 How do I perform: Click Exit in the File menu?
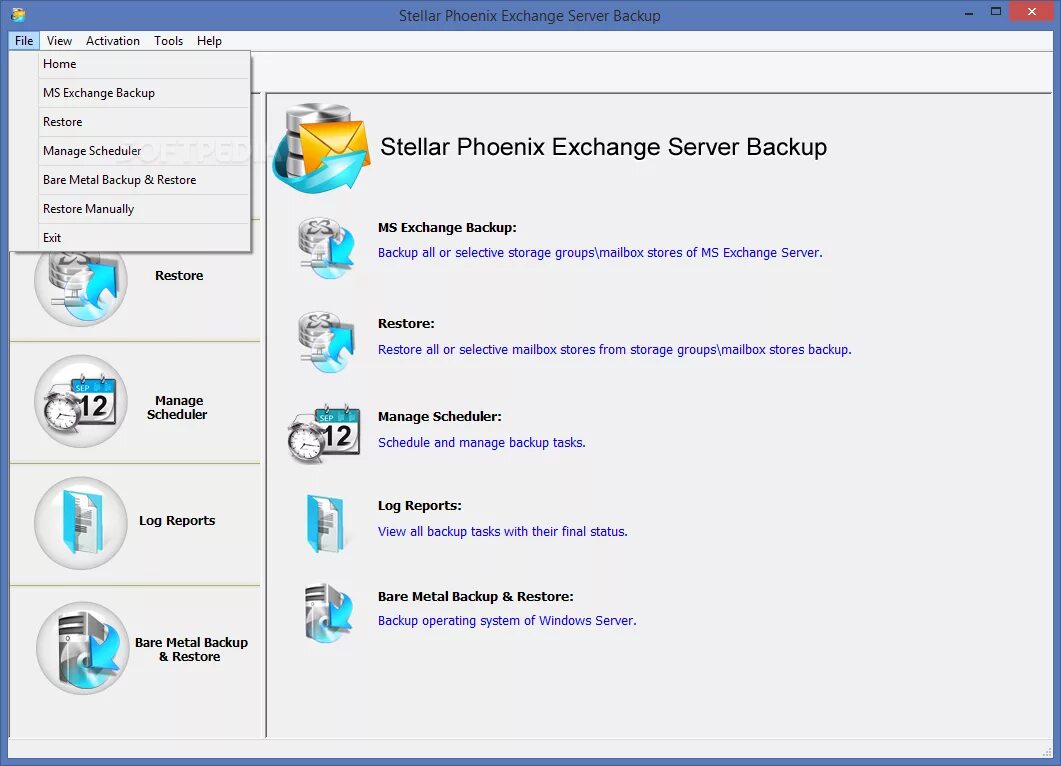click(145, 238)
